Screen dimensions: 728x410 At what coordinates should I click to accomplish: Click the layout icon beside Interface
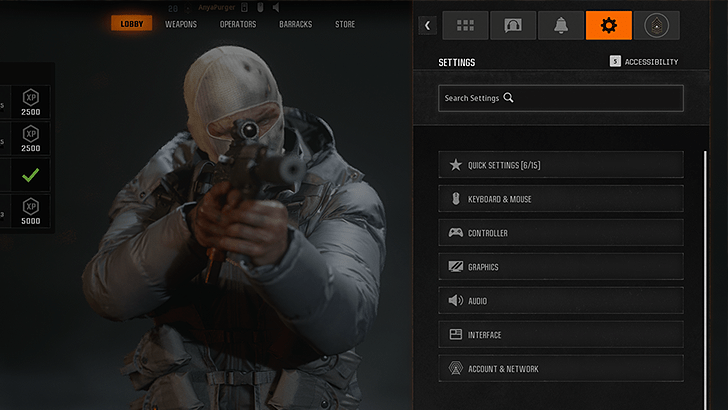point(455,334)
